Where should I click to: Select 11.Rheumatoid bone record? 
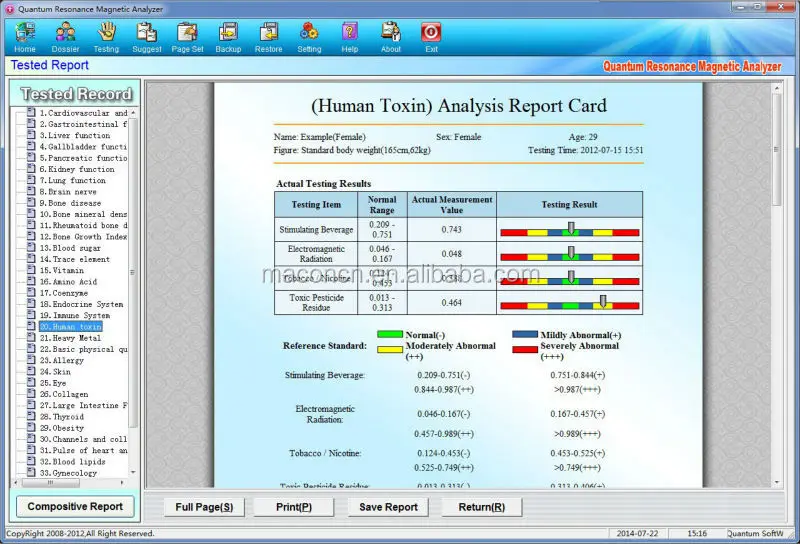[x=84, y=225]
